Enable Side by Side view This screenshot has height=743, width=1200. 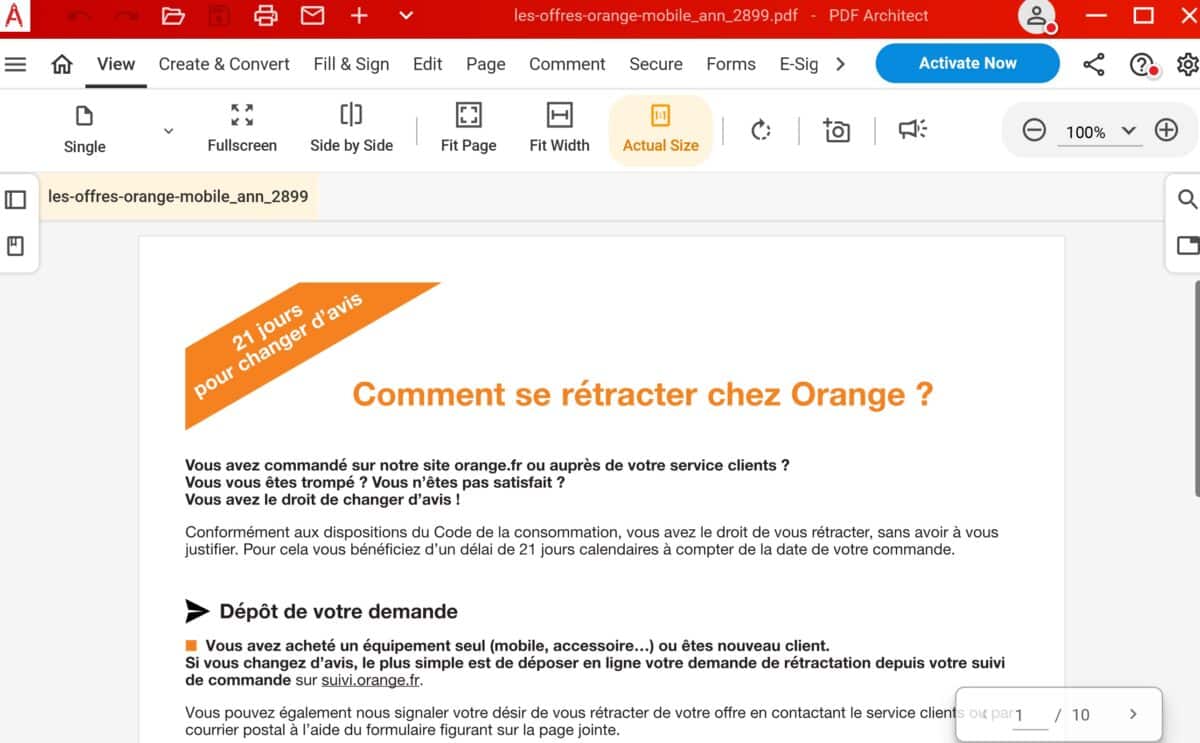(351, 130)
